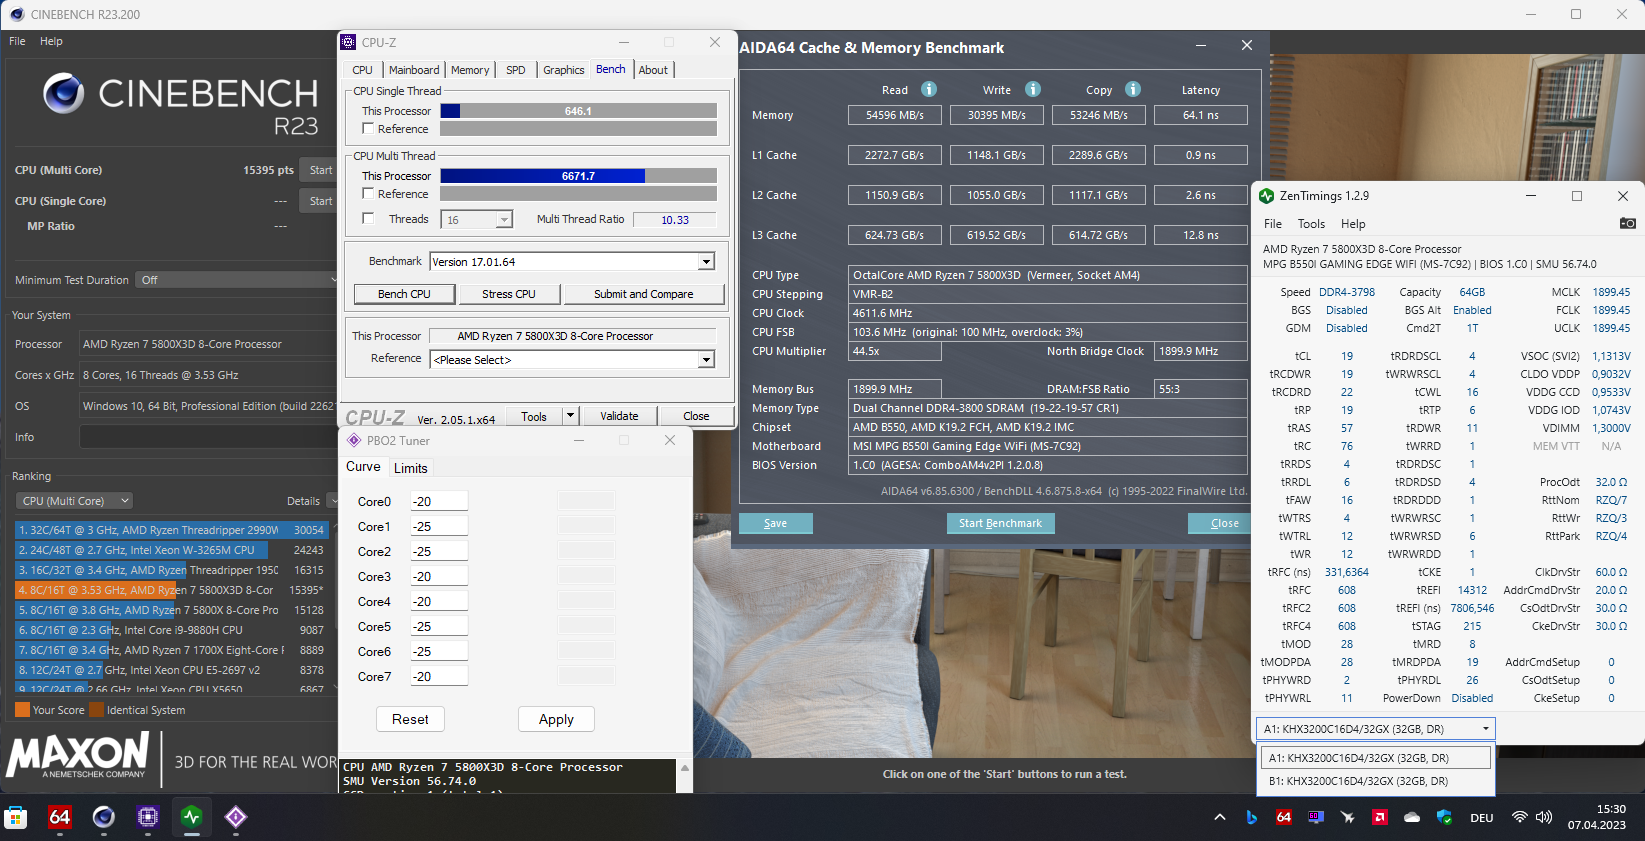Open AMD Software tray icon
This screenshot has width=1645, height=841.
coord(1380,817)
